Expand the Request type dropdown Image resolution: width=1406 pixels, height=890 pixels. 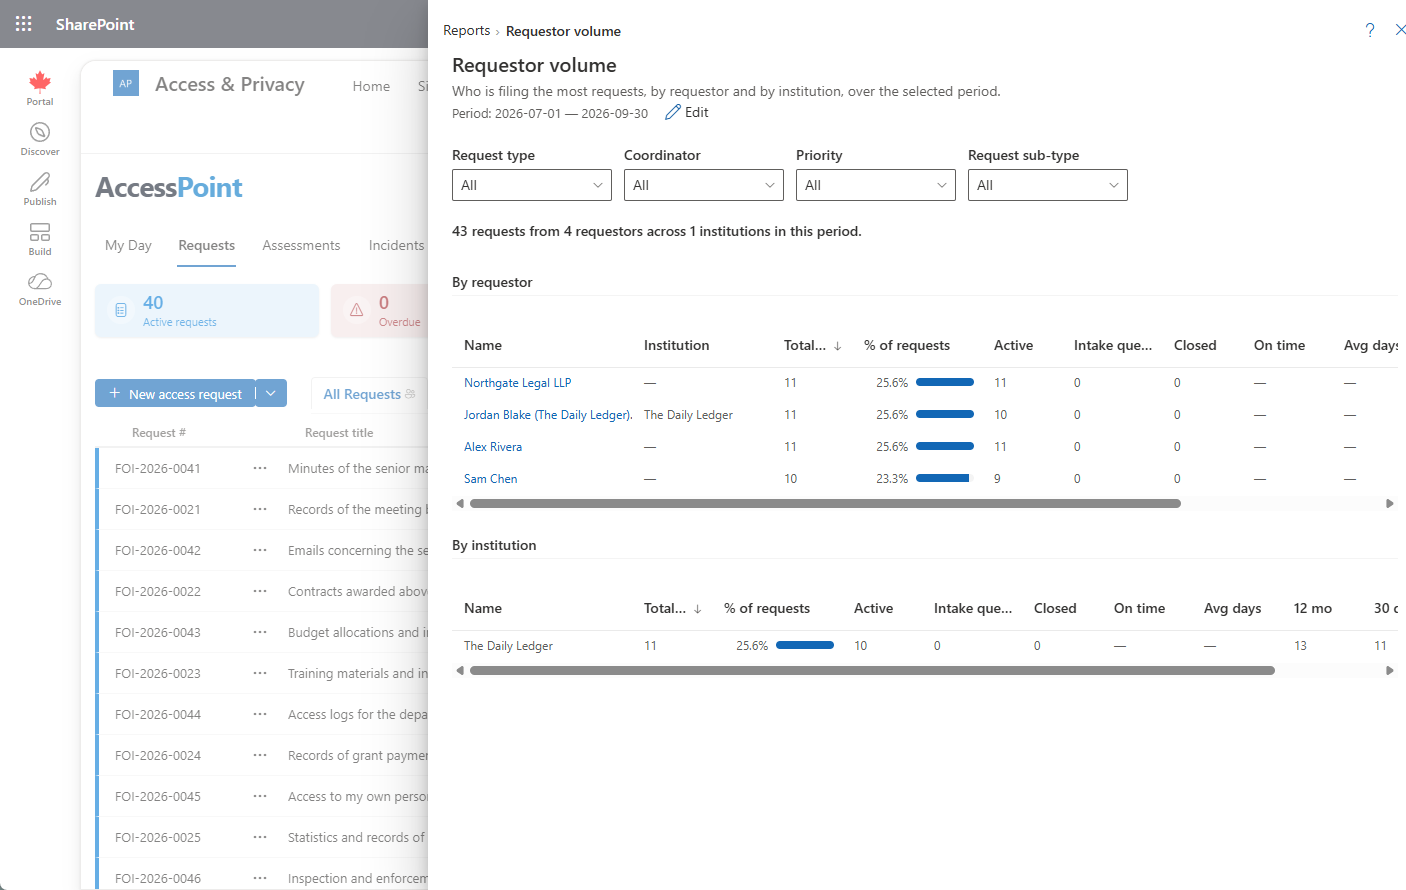point(532,185)
